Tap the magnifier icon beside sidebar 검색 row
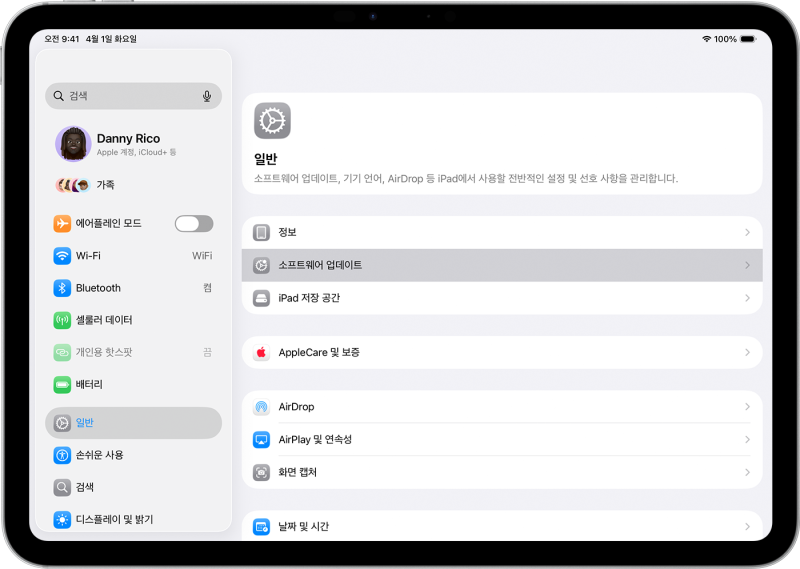The height and width of the screenshot is (569, 800). click(62, 487)
